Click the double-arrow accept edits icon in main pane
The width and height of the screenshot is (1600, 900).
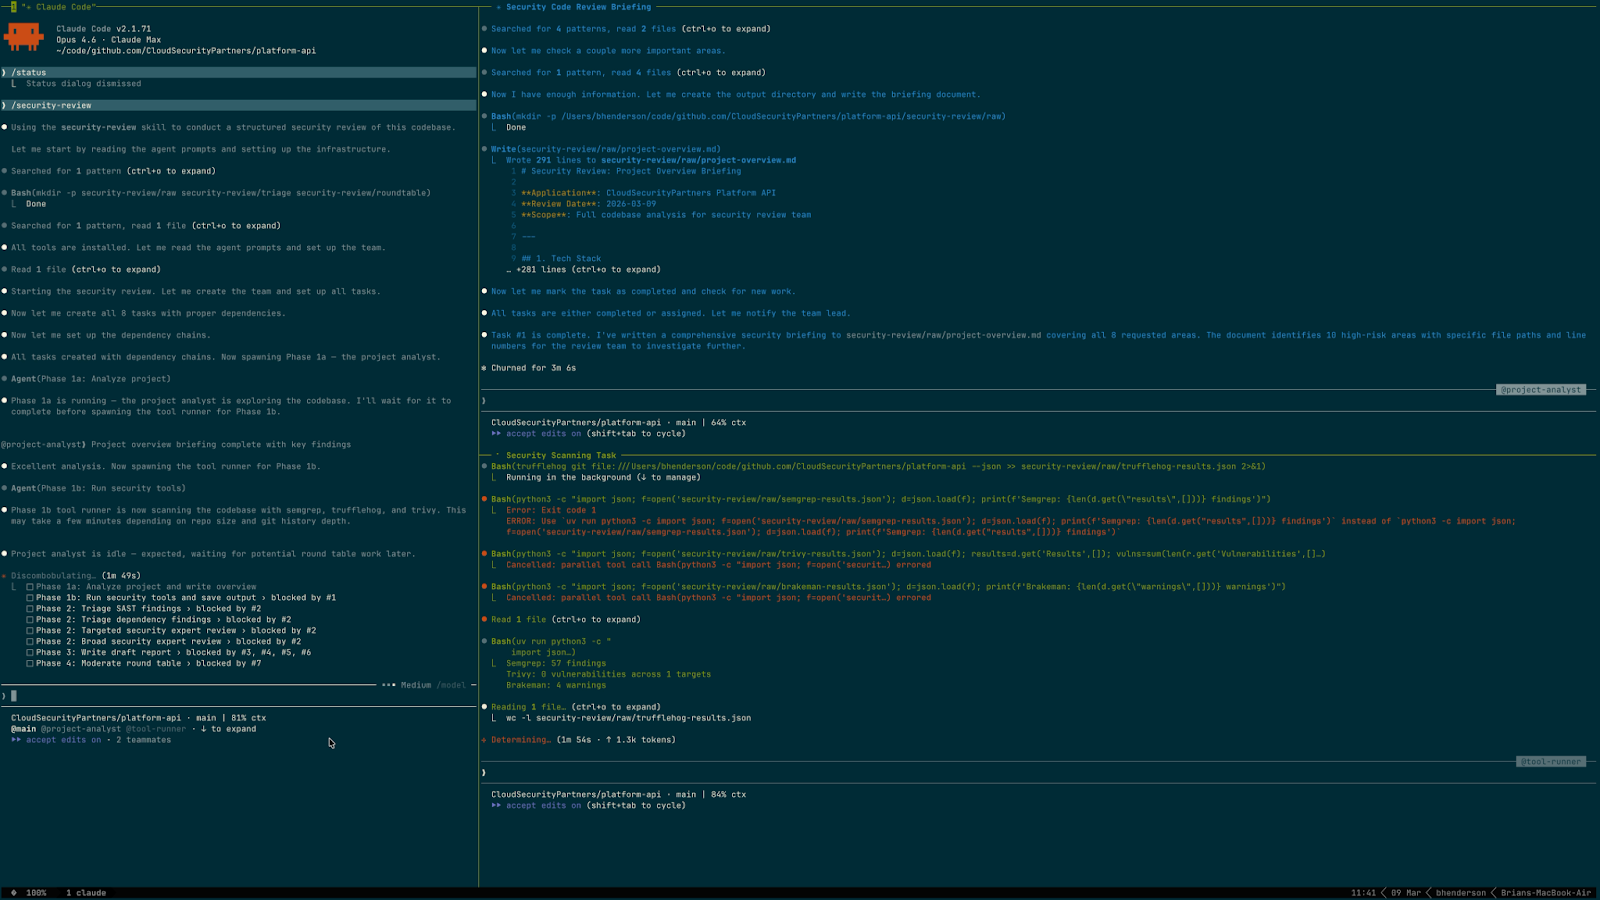(16, 740)
